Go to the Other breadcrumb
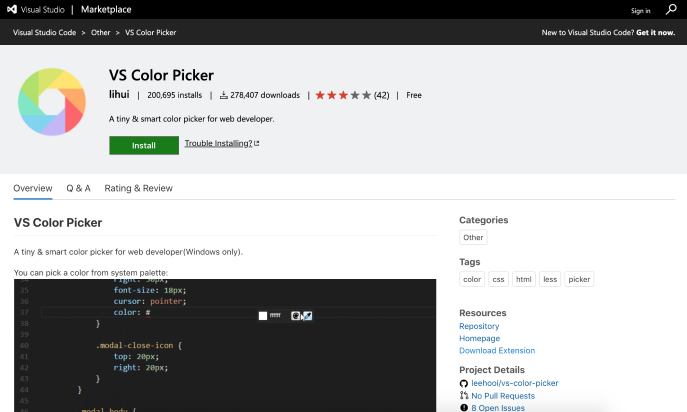The height and width of the screenshot is (412, 687). click(100, 32)
